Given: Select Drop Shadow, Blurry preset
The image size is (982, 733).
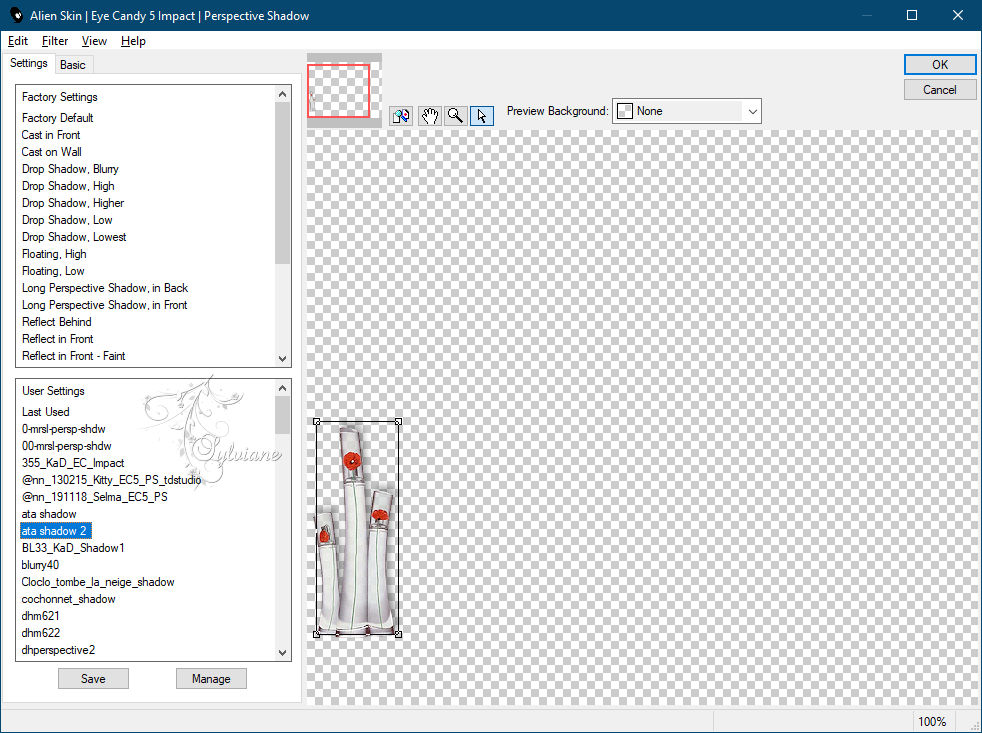Looking at the screenshot, I should [70, 169].
